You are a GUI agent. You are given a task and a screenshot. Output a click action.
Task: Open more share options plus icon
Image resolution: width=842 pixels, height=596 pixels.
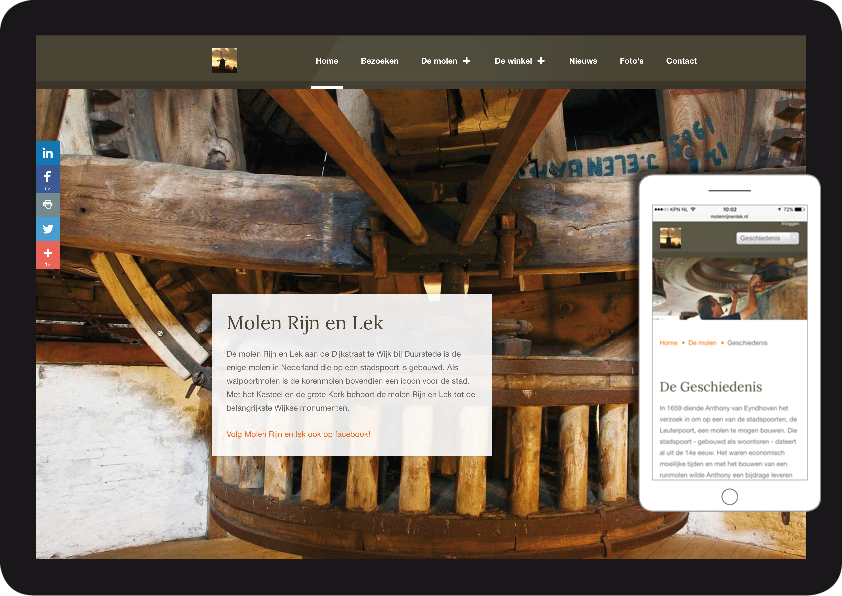click(x=48, y=255)
